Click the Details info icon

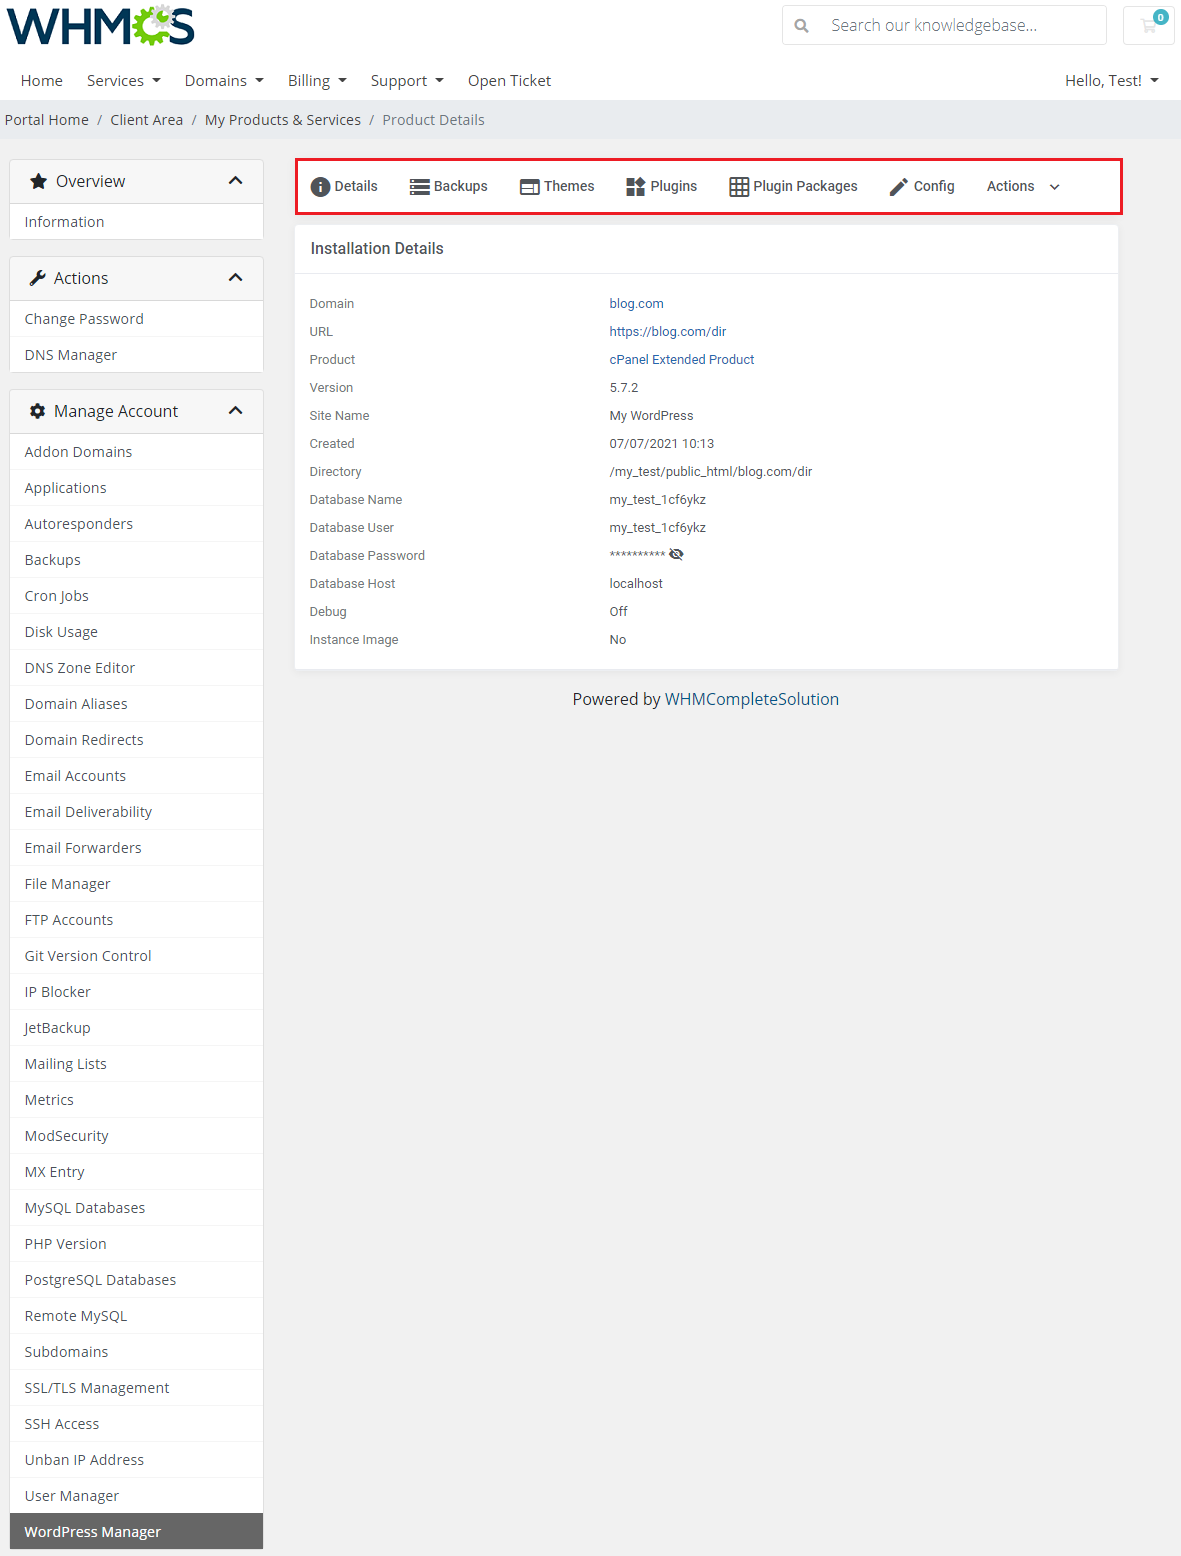[x=320, y=187]
